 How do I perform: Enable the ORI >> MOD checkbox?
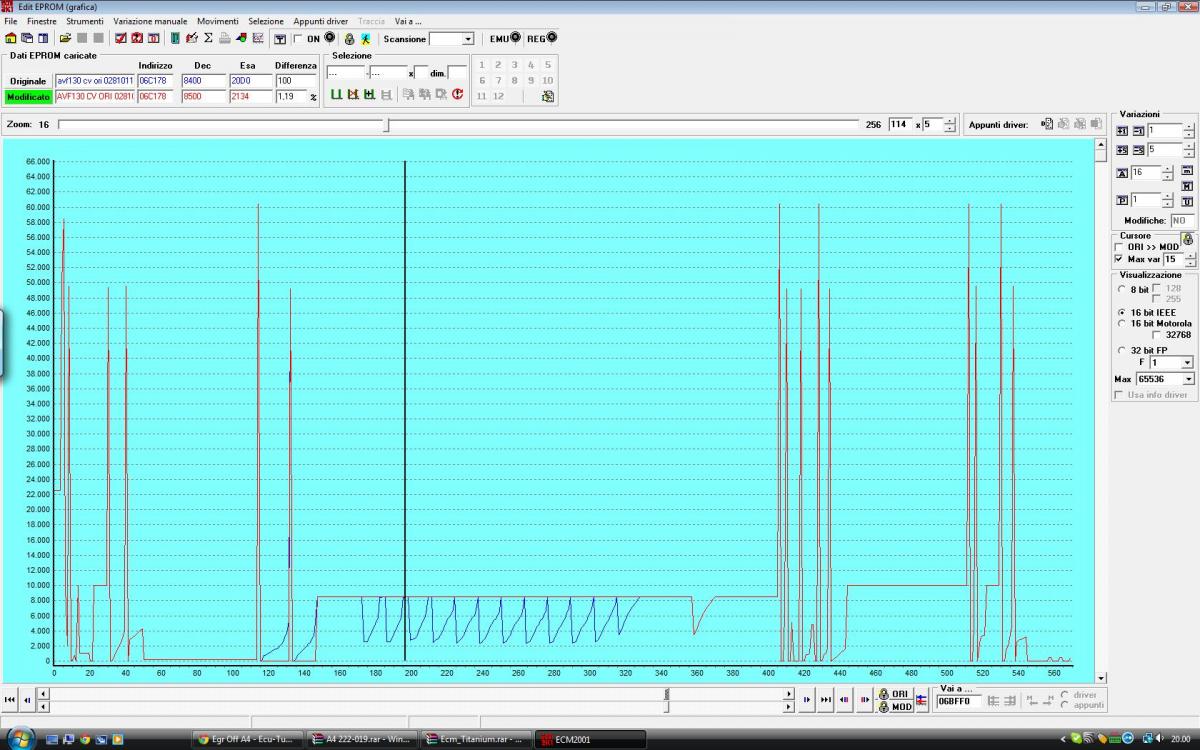(x=1119, y=247)
